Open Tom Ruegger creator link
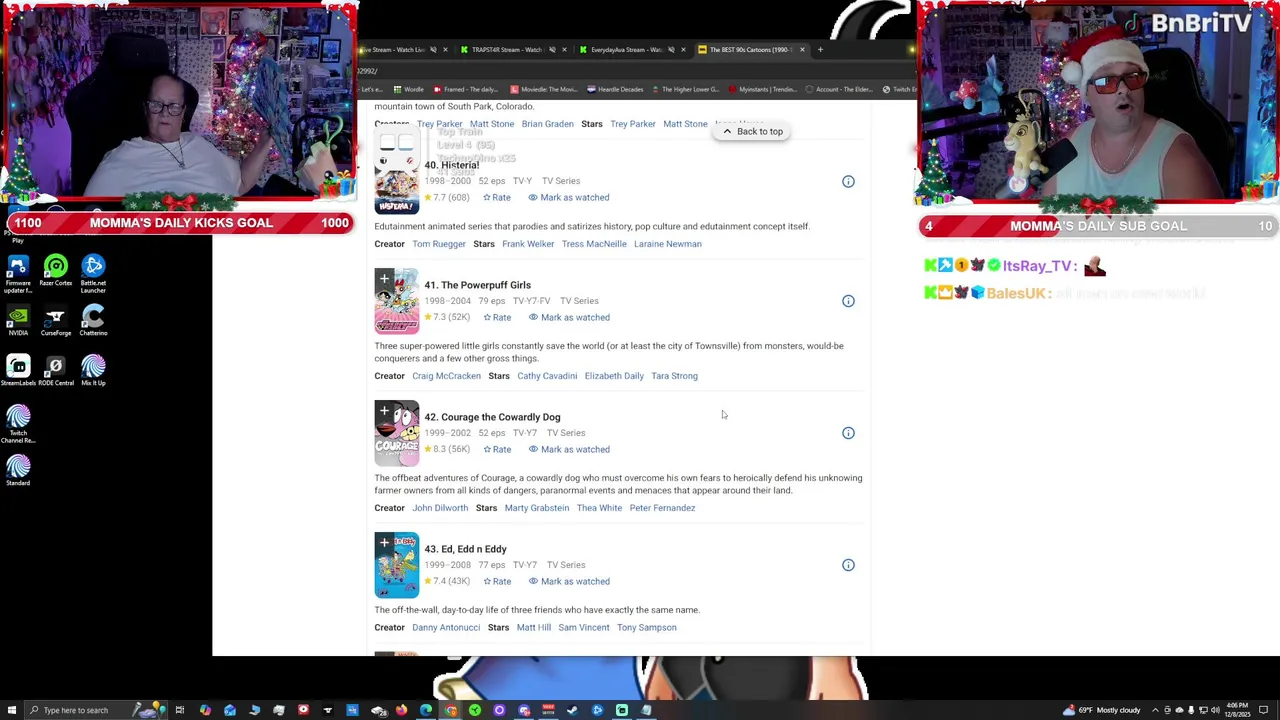 coord(439,244)
